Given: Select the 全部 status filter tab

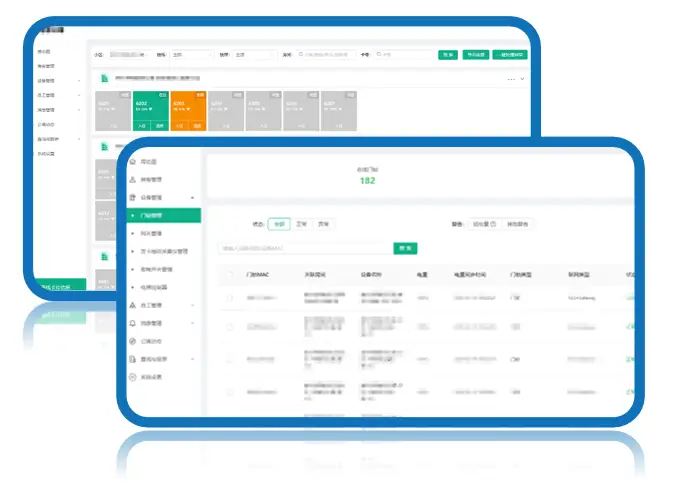Looking at the screenshot, I should point(280,224).
